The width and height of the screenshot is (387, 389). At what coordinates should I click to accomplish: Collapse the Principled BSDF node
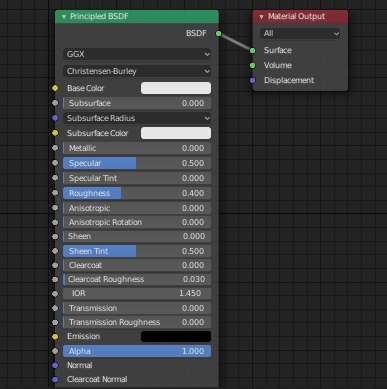64,17
